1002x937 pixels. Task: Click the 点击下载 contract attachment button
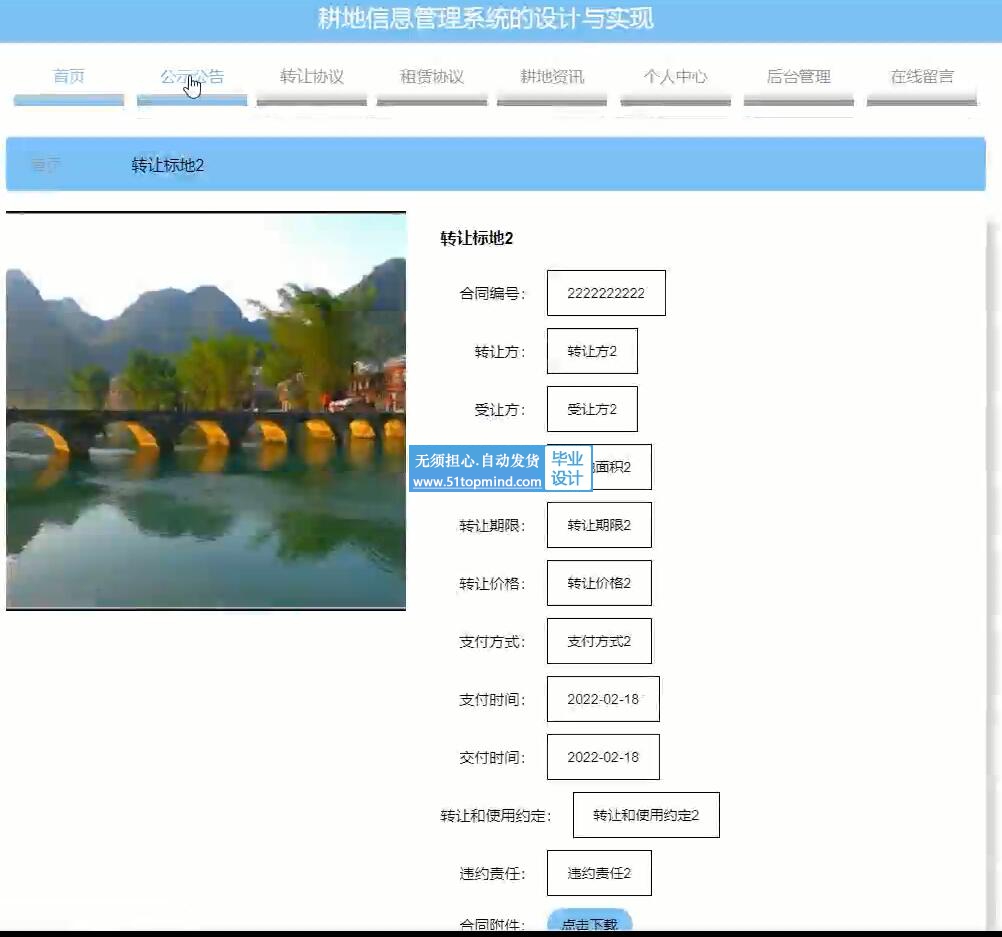tap(590, 921)
